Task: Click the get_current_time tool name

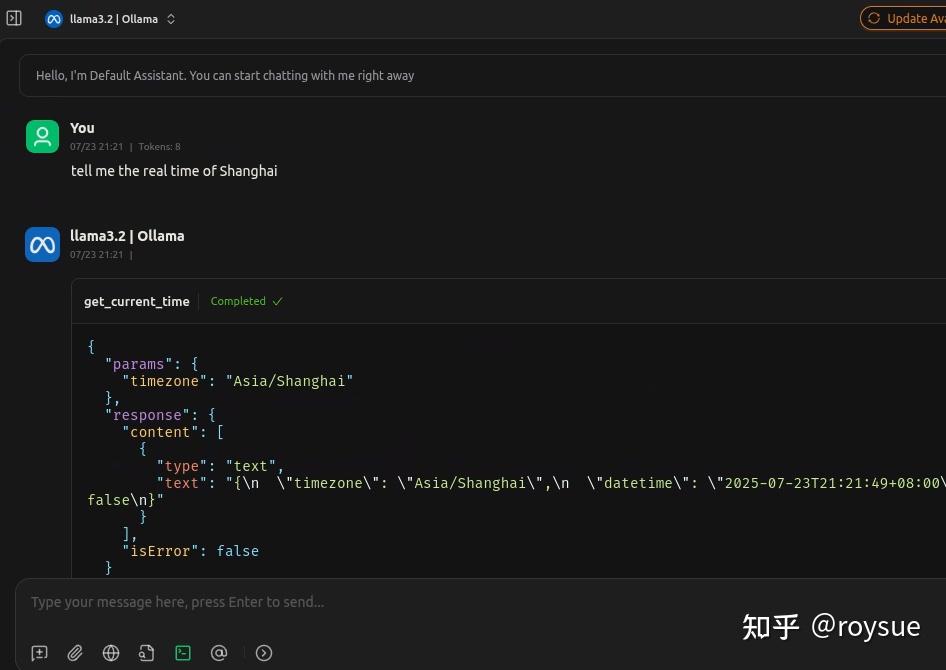Action: [x=137, y=302]
